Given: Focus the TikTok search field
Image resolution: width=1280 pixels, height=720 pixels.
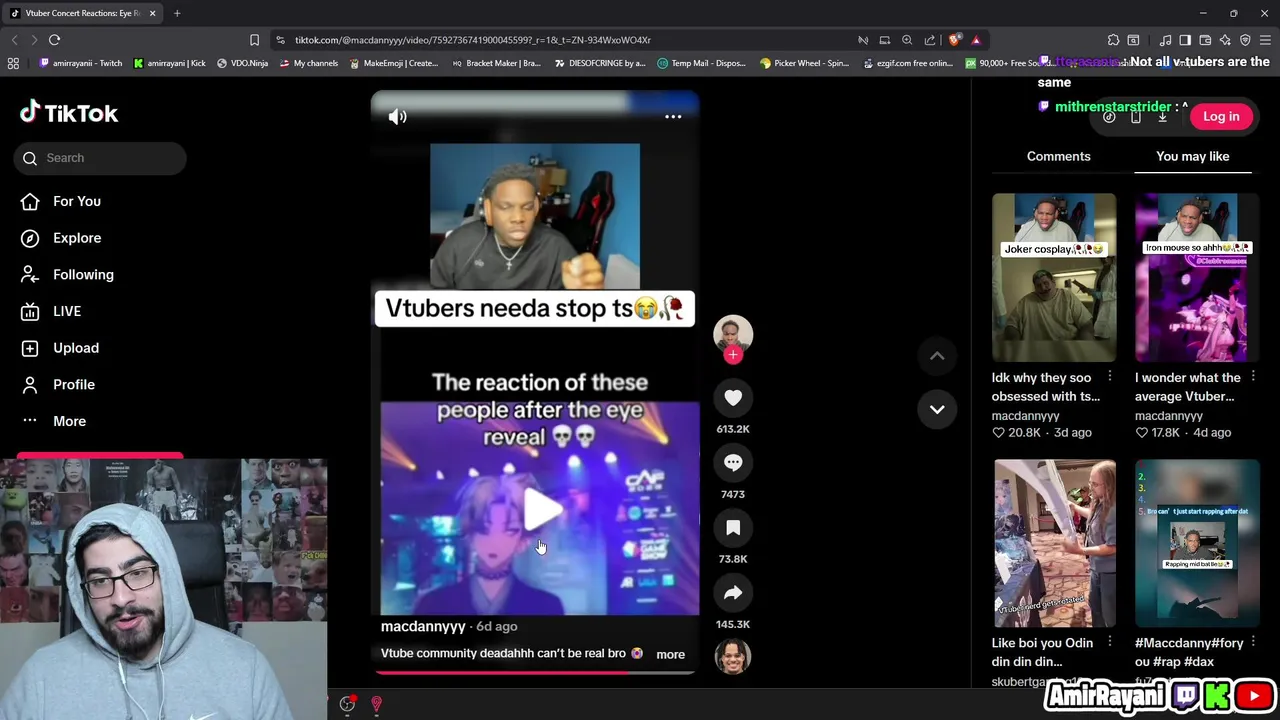Looking at the screenshot, I should tap(100, 158).
